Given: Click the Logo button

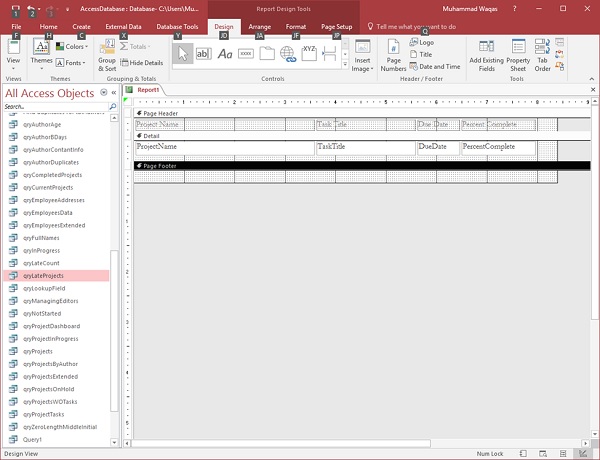Looking at the screenshot, I should pos(426,43).
